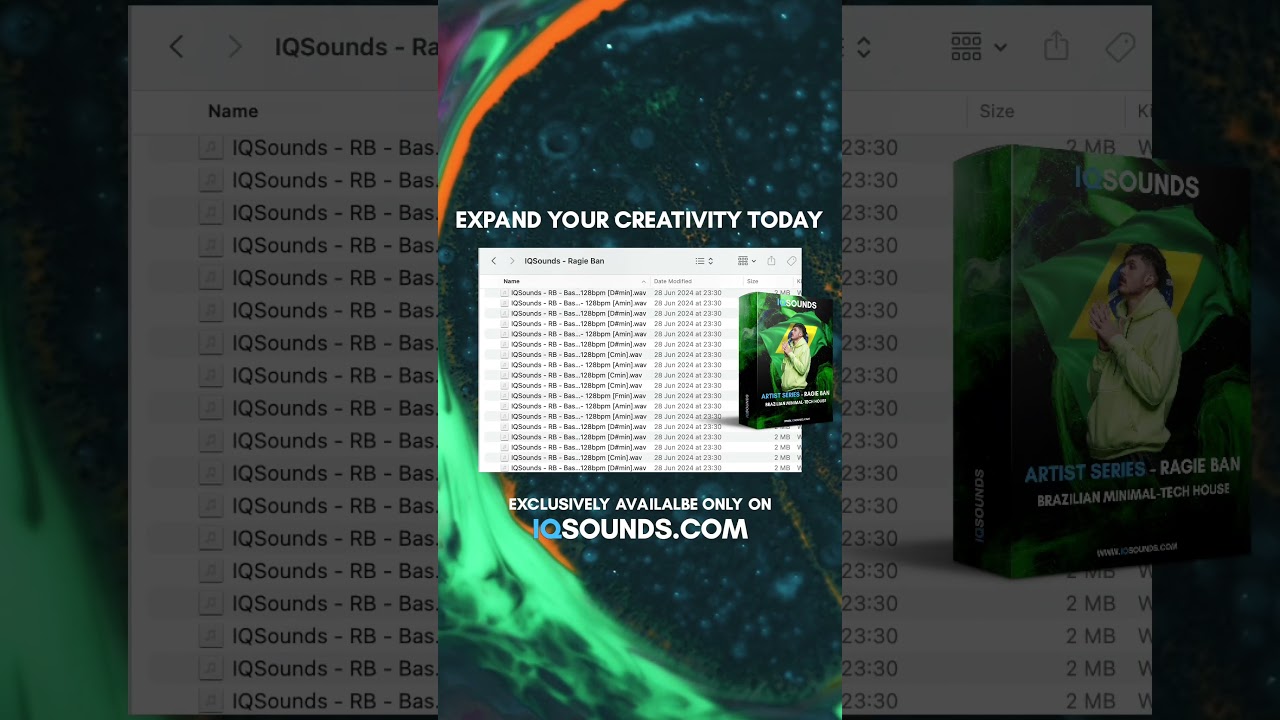Viewport: 1280px width, 720px height.
Task: Click the Share icon in small Finder toolbar
Action: click(x=771, y=261)
